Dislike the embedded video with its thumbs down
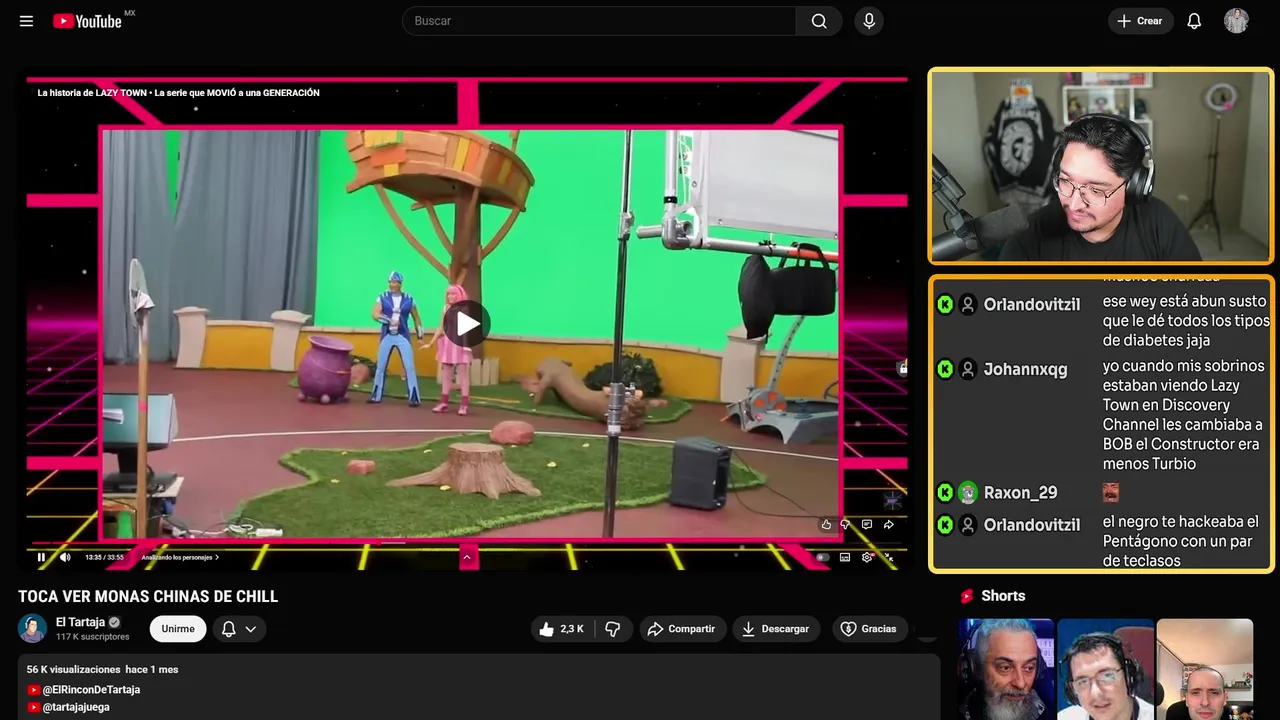 (846, 524)
